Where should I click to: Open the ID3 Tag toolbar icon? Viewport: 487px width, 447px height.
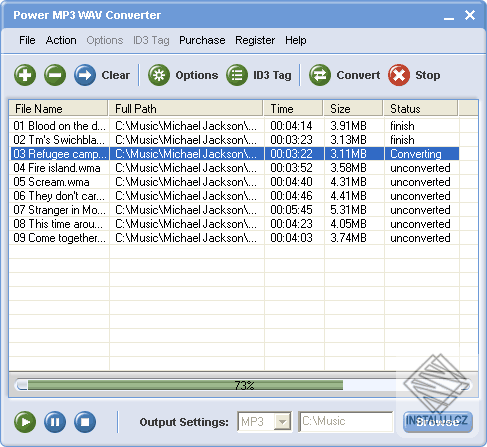237,75
